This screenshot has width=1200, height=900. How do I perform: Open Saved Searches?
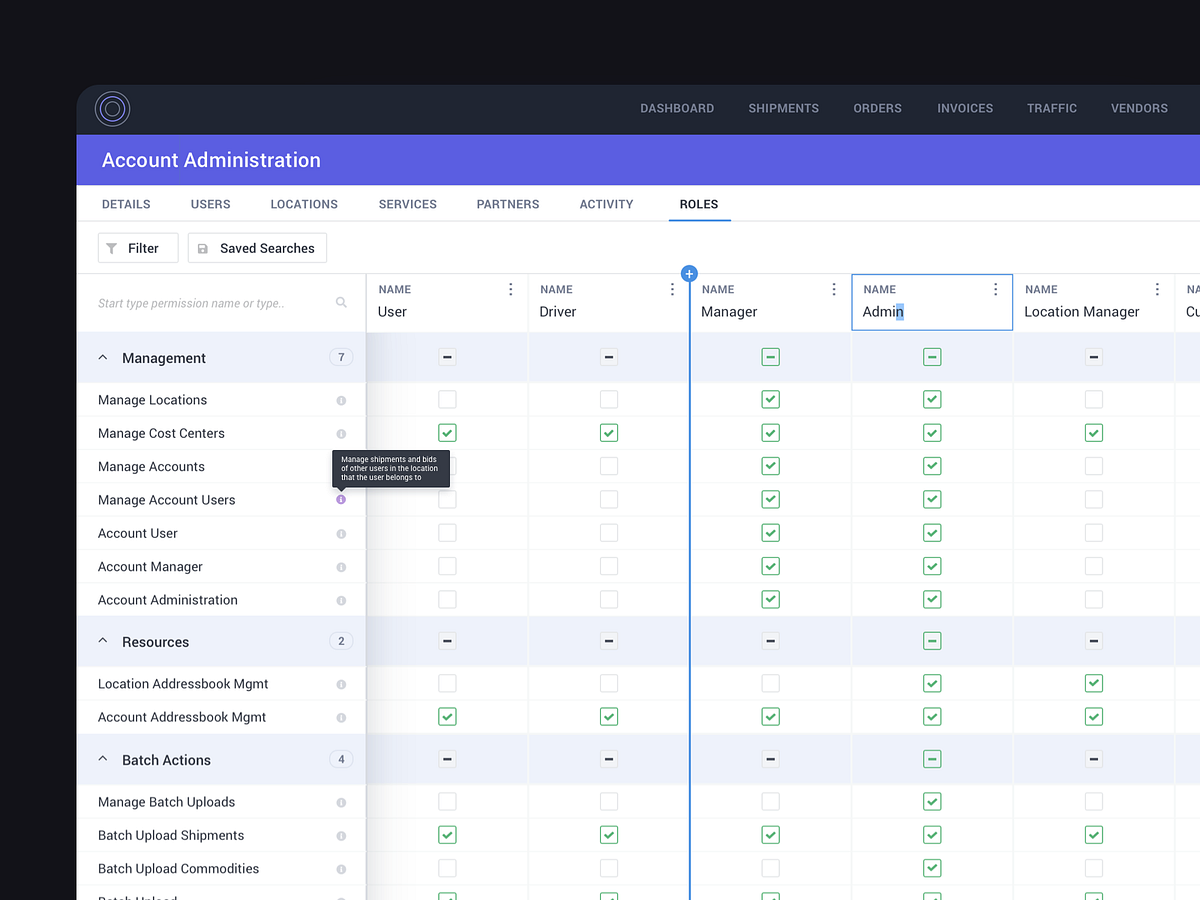coord(257,247)
